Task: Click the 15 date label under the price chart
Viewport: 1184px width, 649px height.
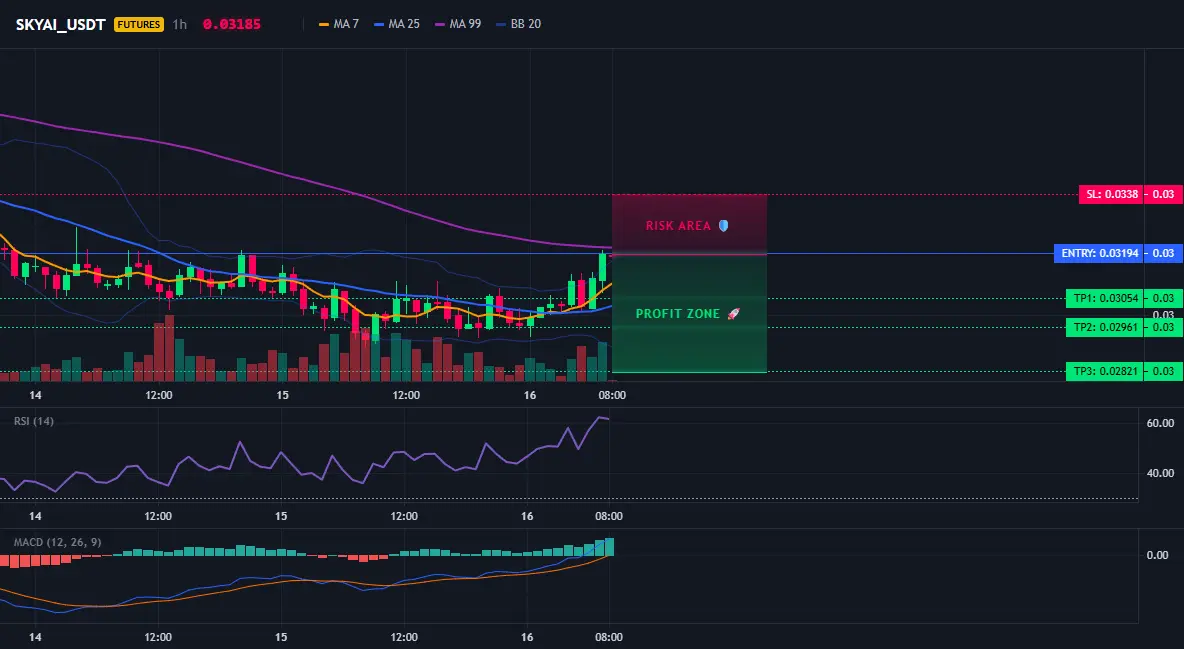Action: tap(282, 395)
